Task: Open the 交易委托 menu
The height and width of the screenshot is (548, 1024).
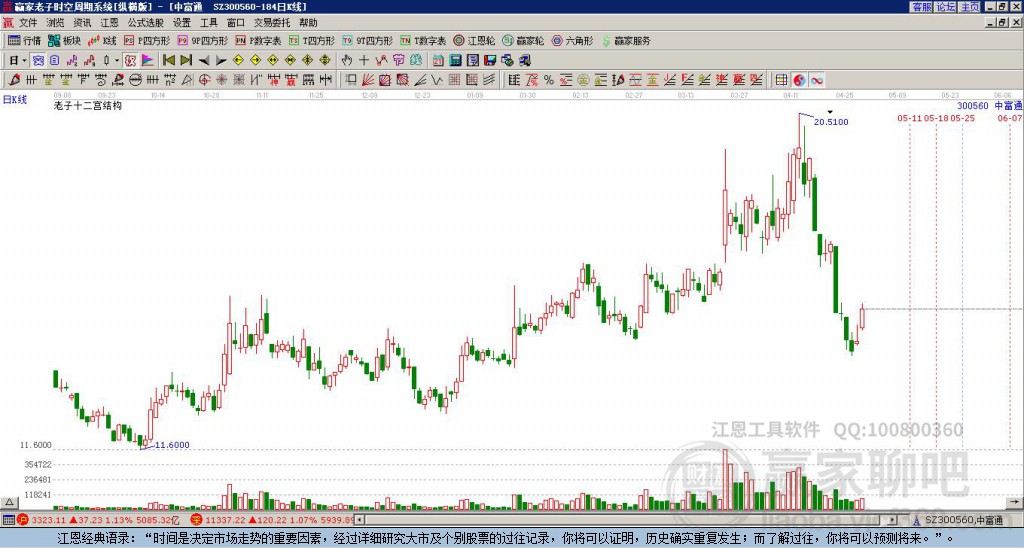Action: coord(272,23)
